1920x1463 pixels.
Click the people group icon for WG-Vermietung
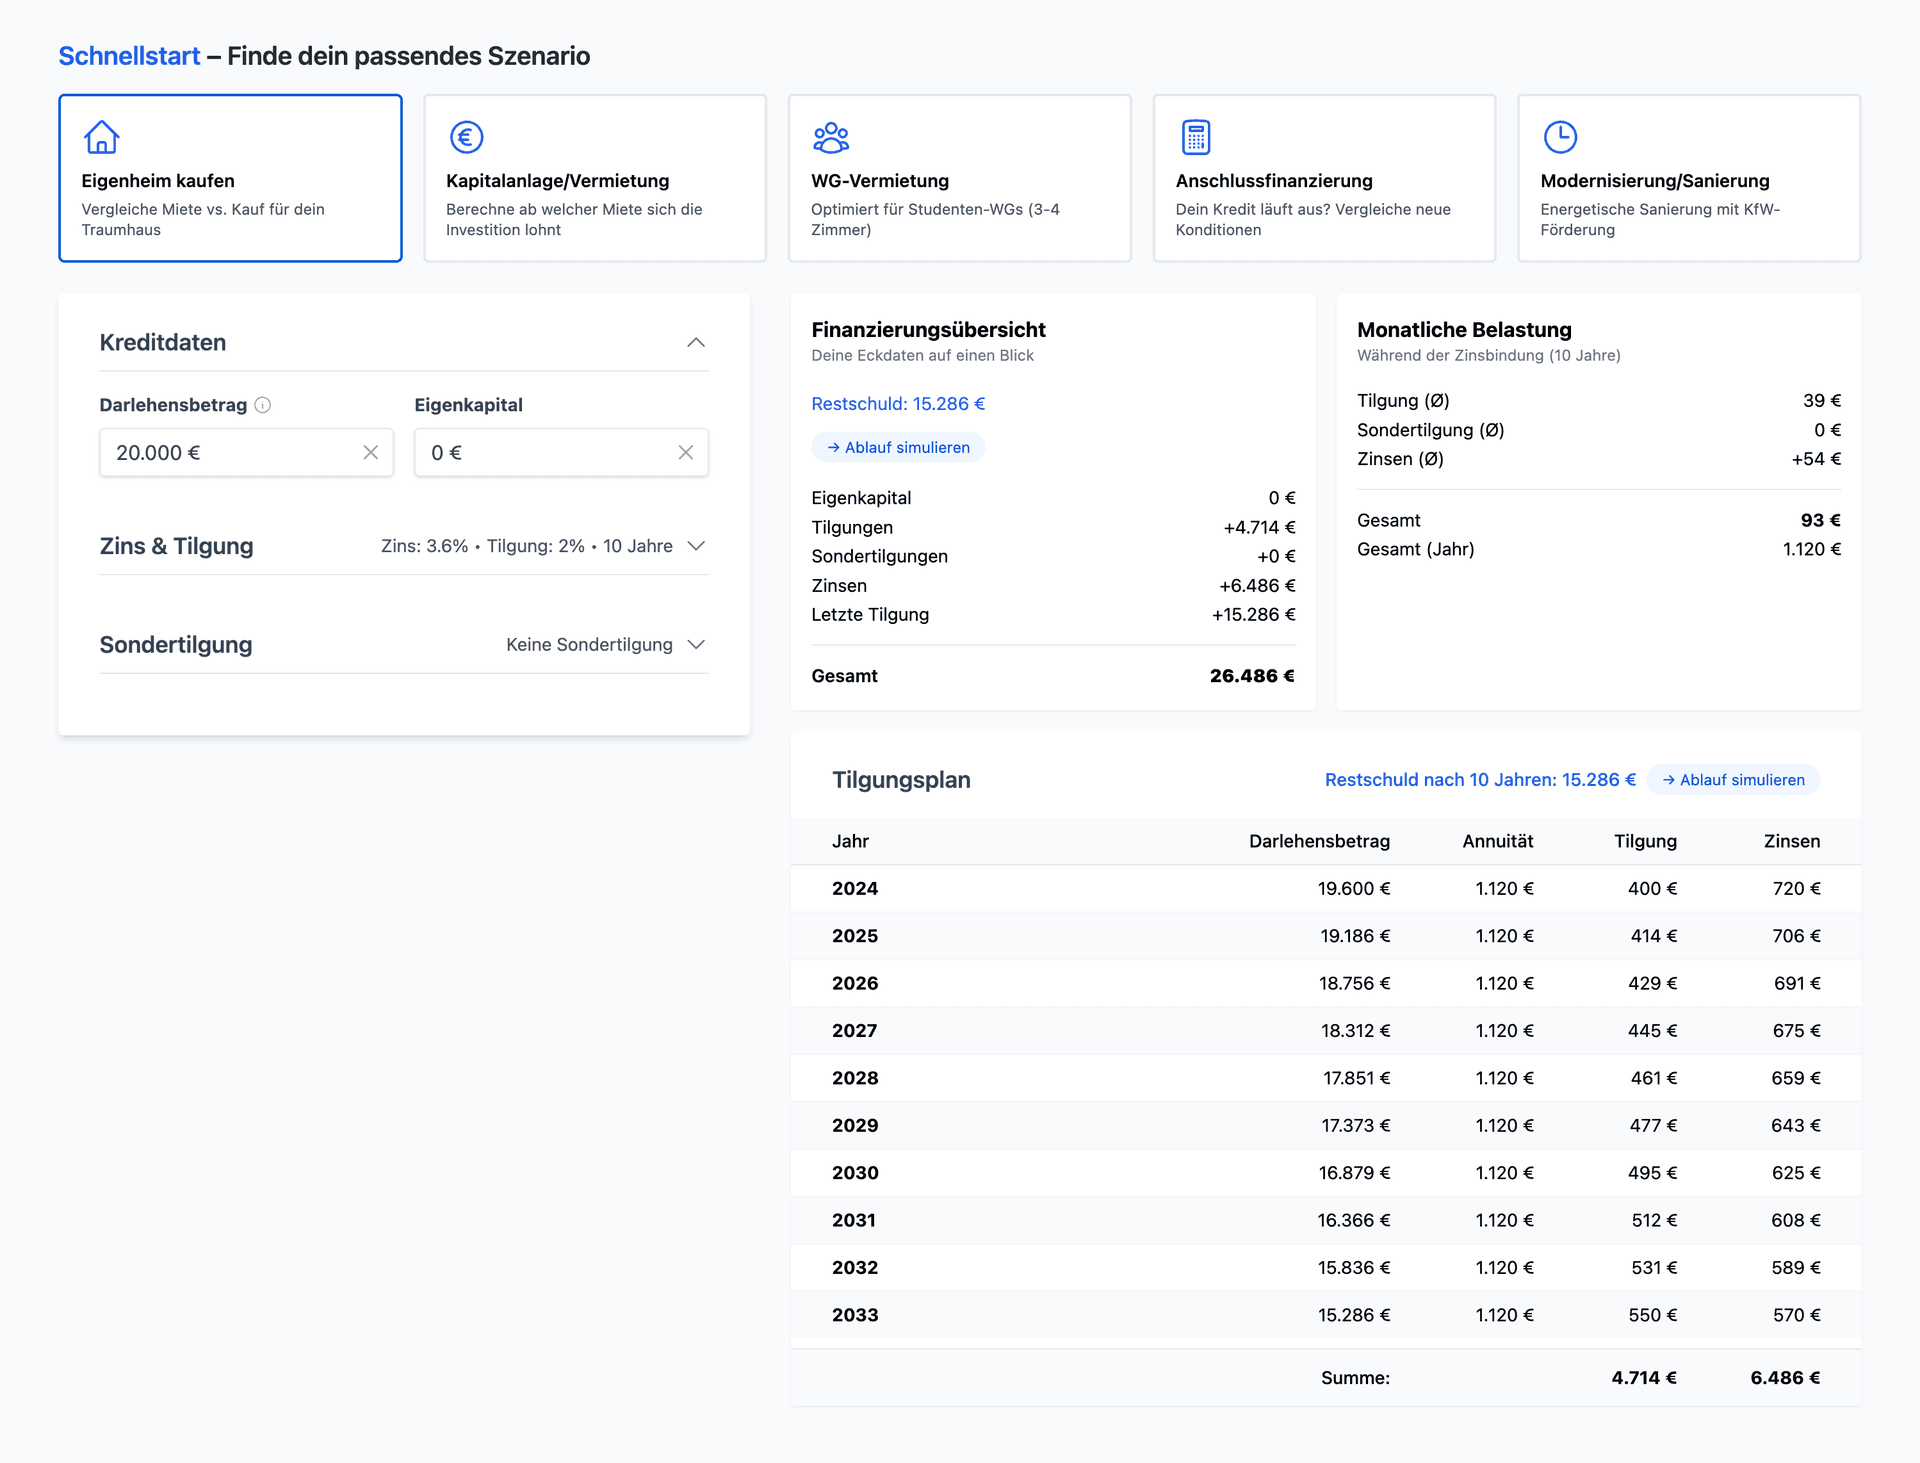pyautogui.click(x=830, y=137)
